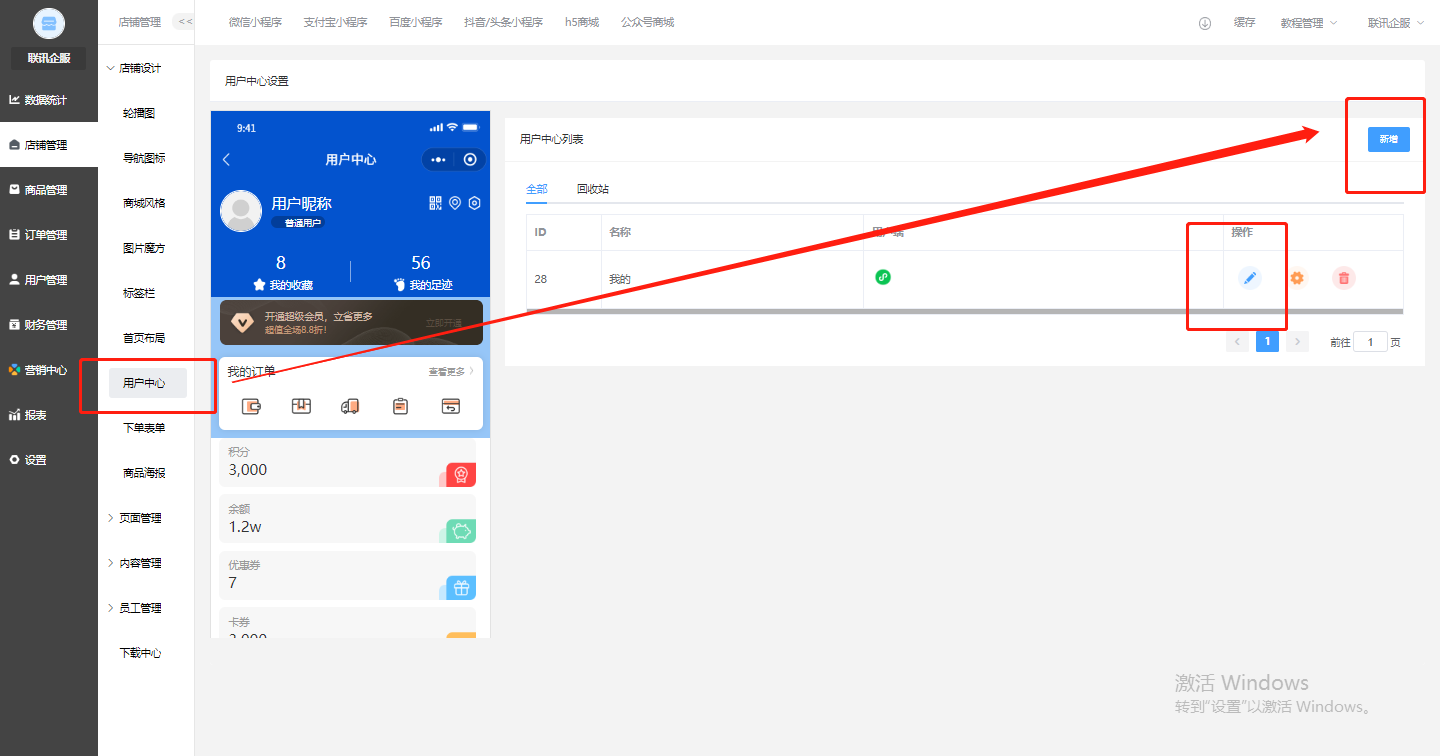Click the star 我的收藏 icon
This screenshot has width=1440, height=756.
[259, 285]
